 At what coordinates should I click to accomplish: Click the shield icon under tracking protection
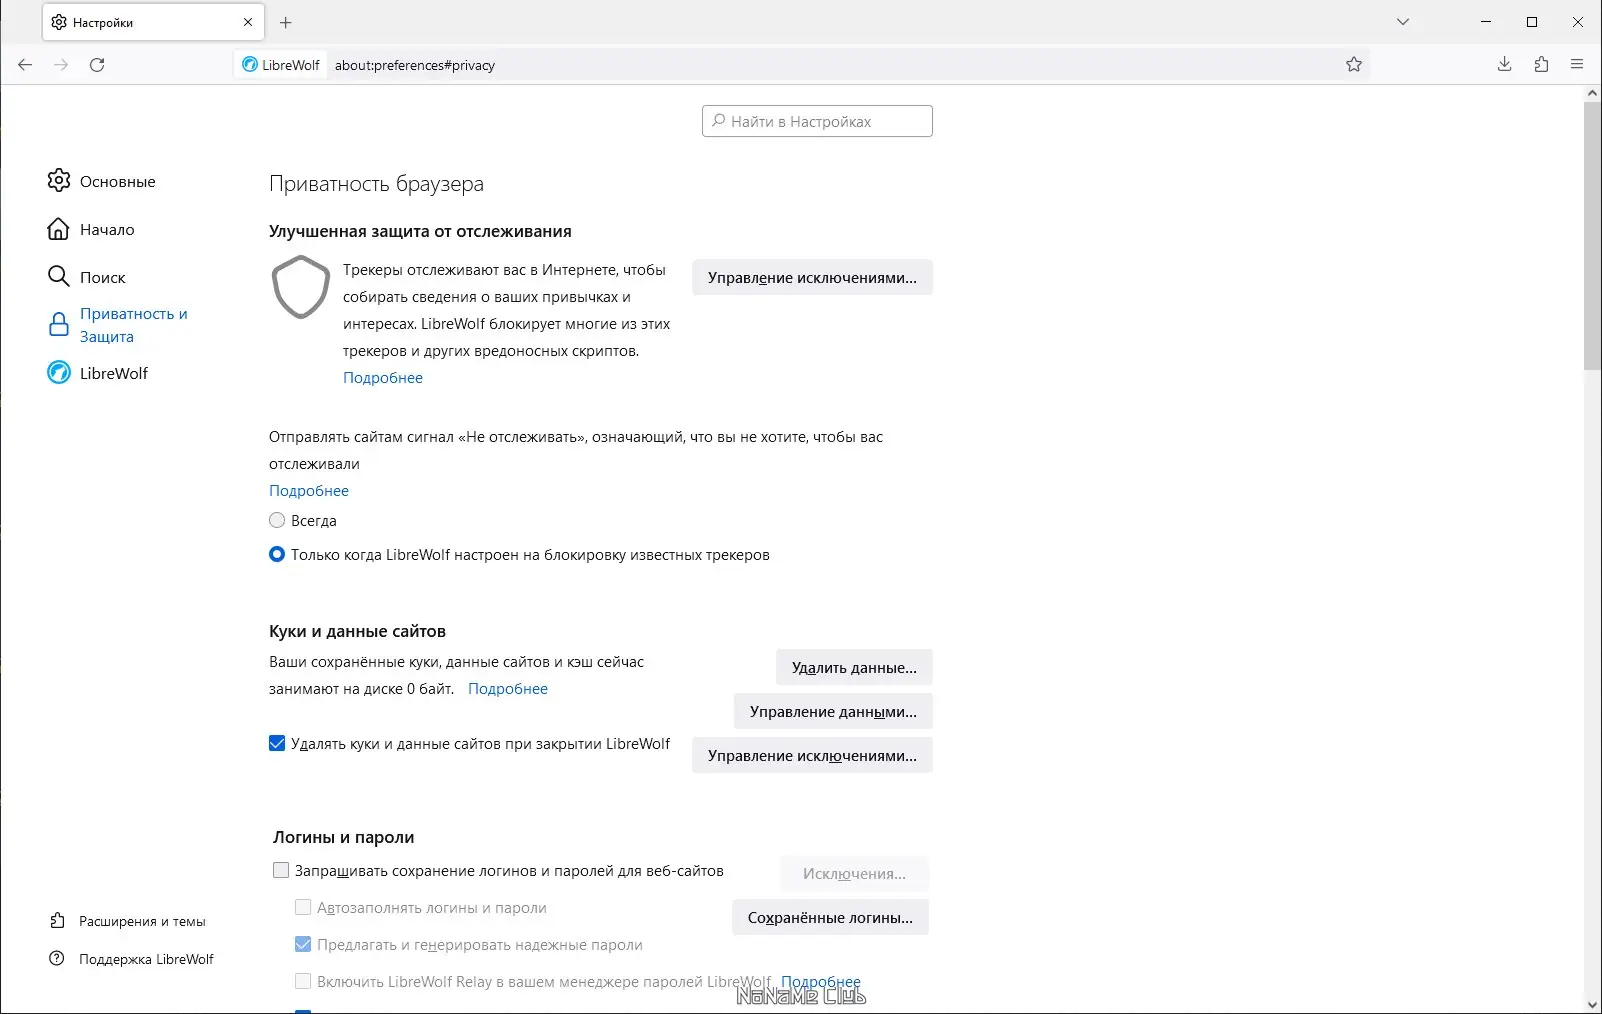tap(301, 287)
